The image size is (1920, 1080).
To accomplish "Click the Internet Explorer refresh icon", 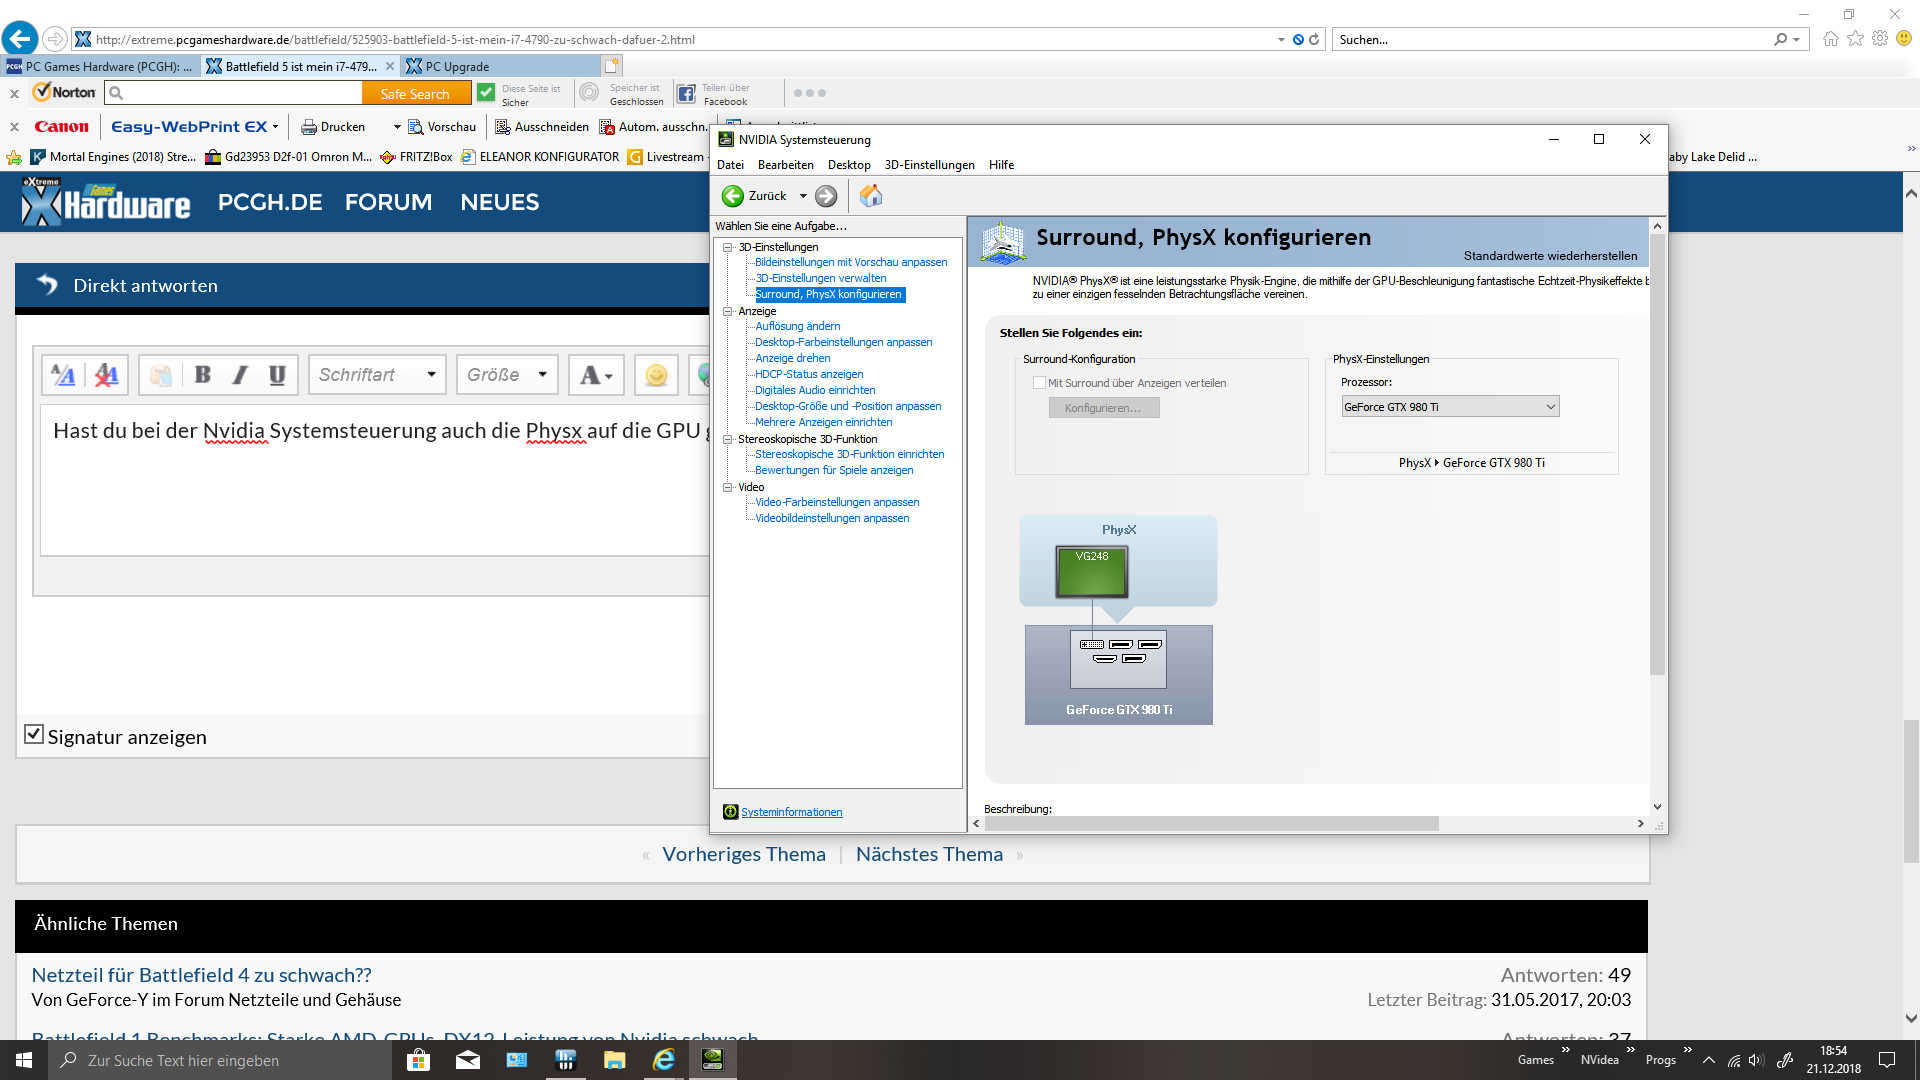I will tap(1314, 39).
